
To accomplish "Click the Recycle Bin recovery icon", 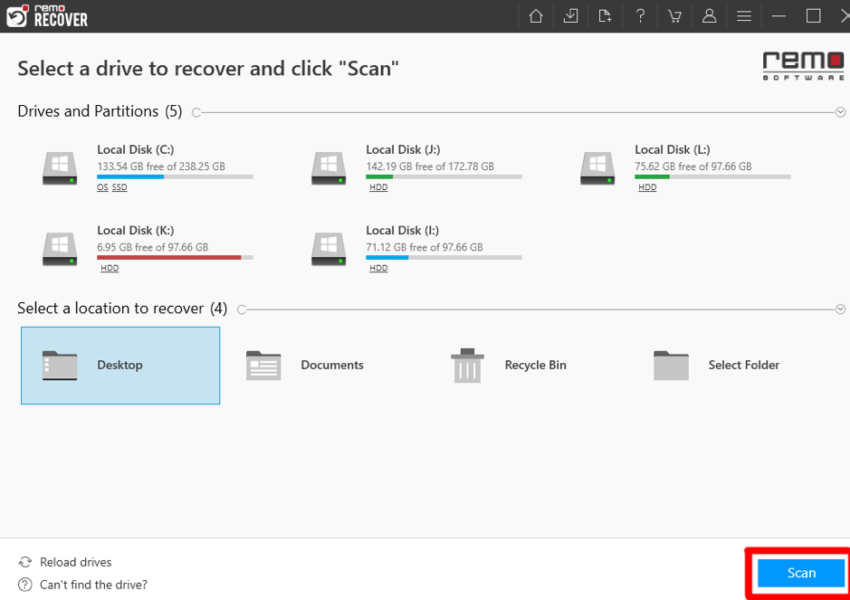I will 466,366.
